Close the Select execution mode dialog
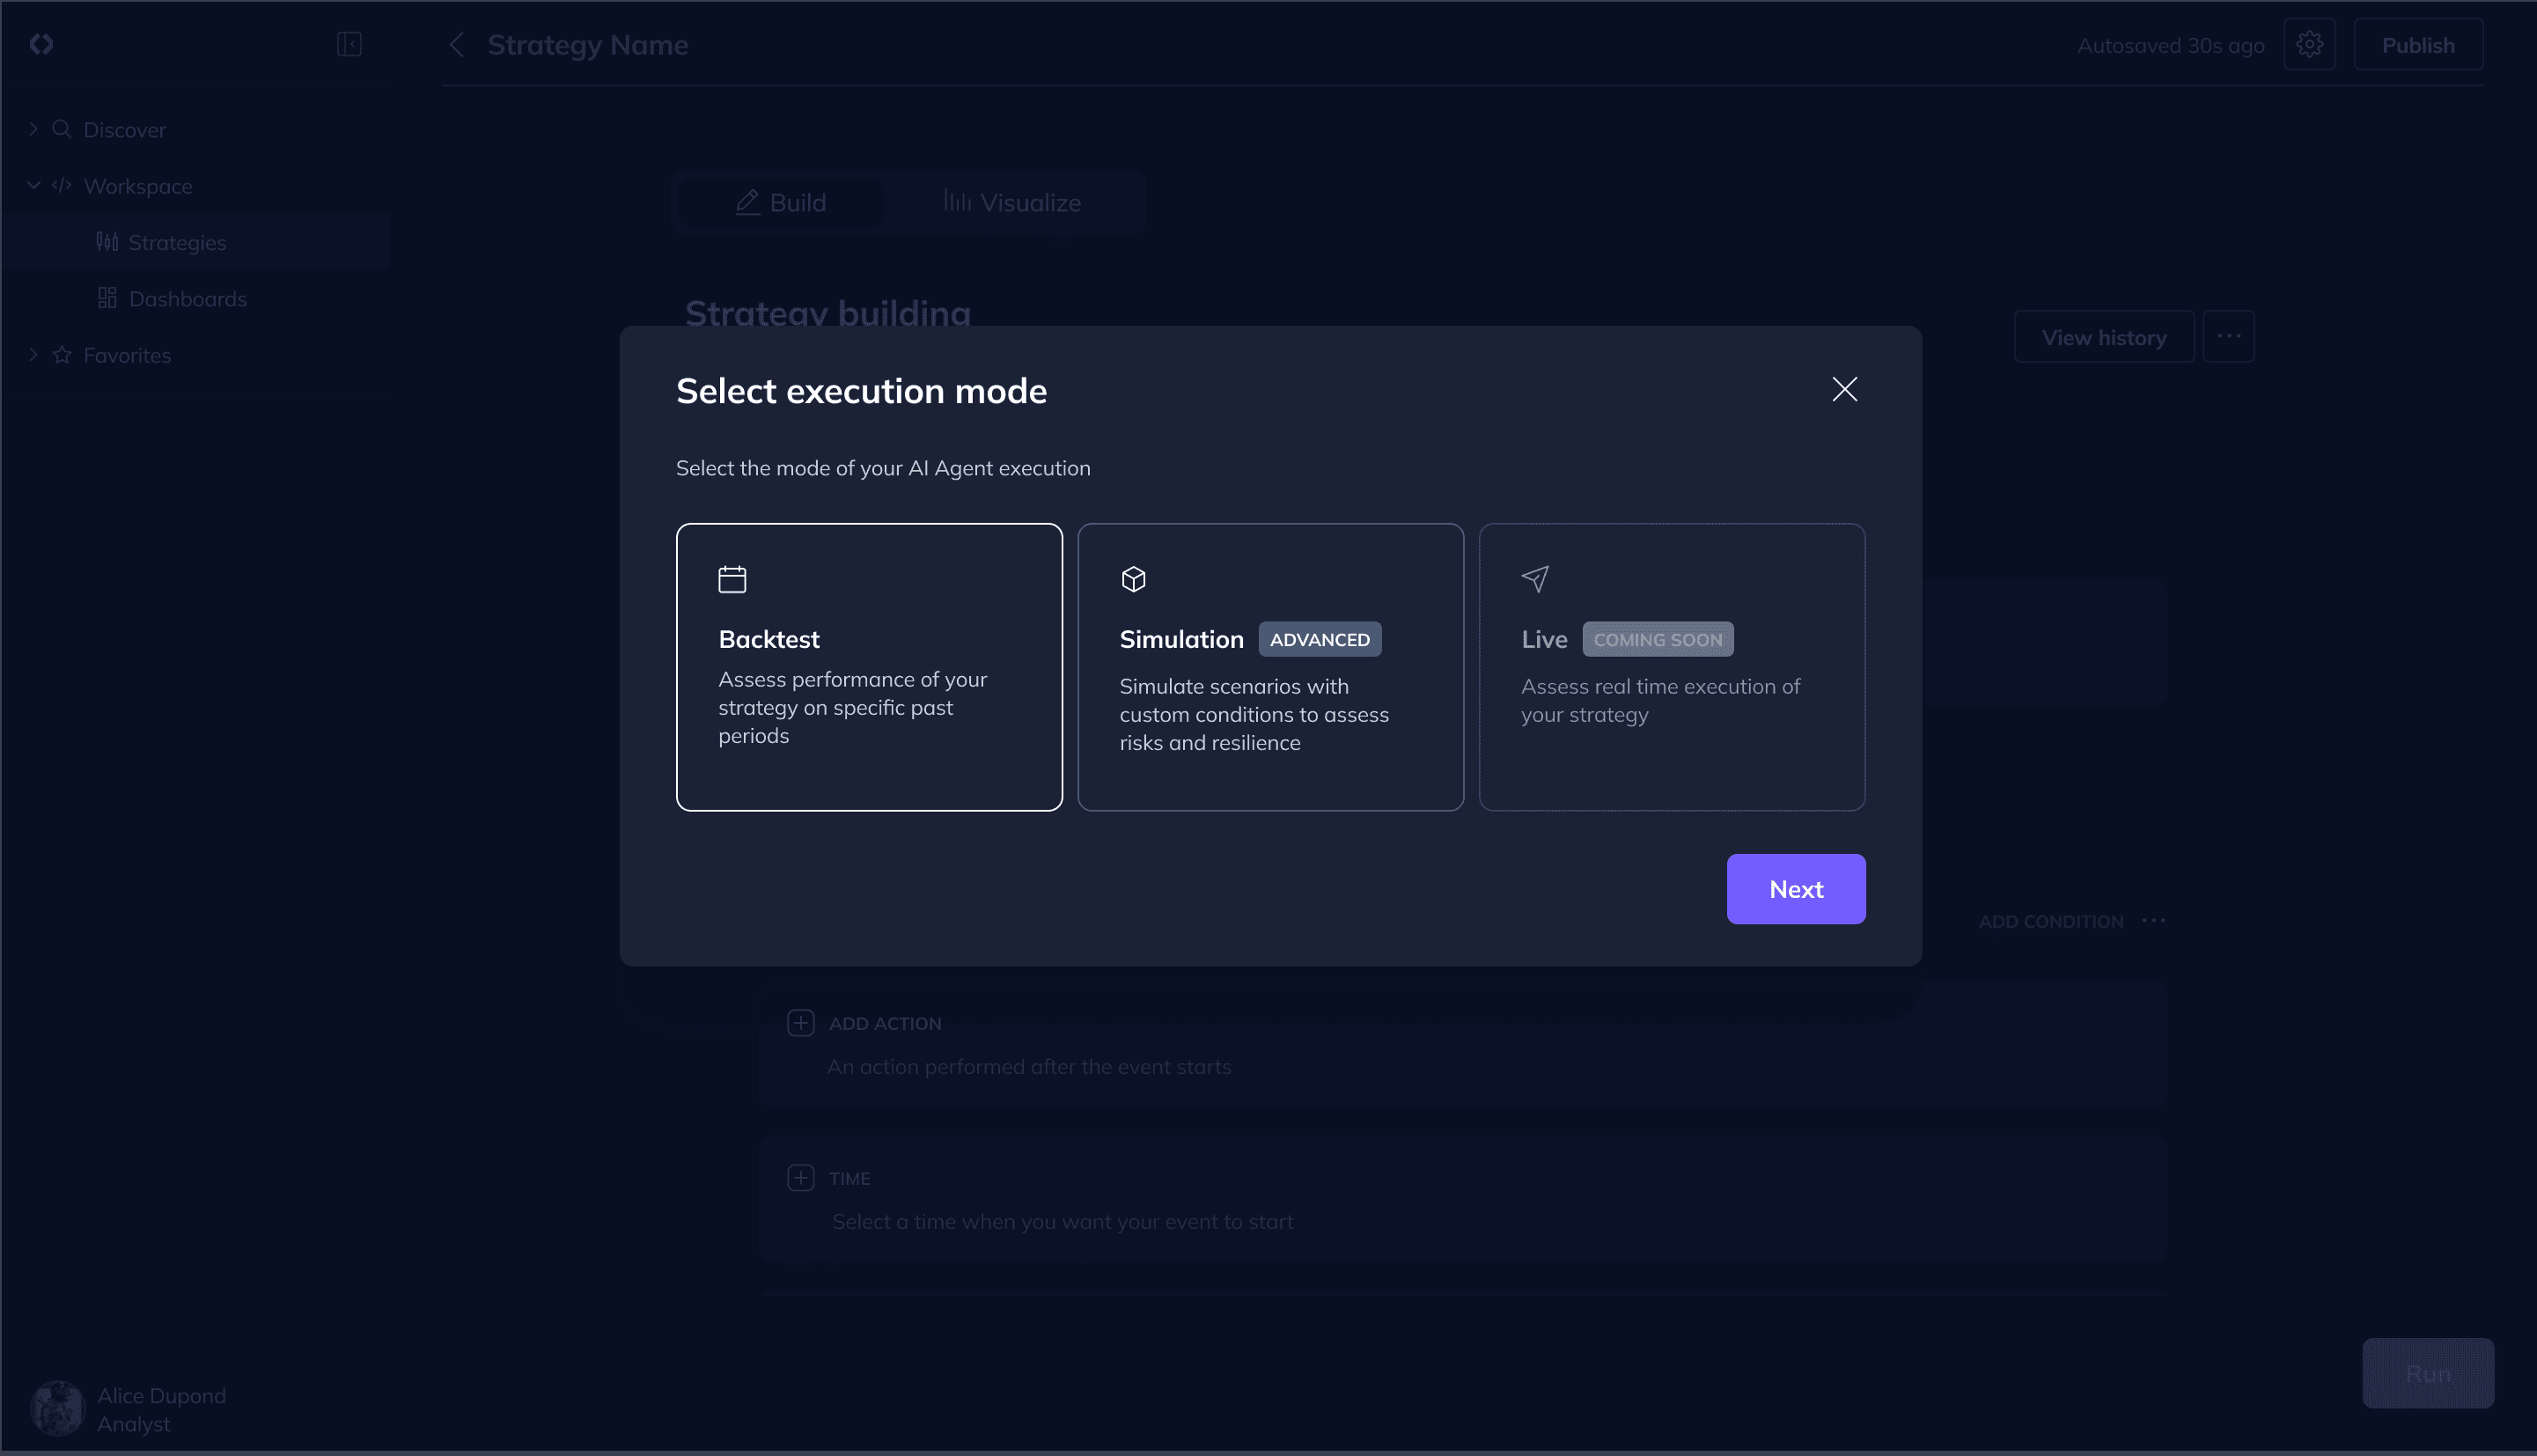This screenshot has width=2537, height=1456. tap(1844, 389)
